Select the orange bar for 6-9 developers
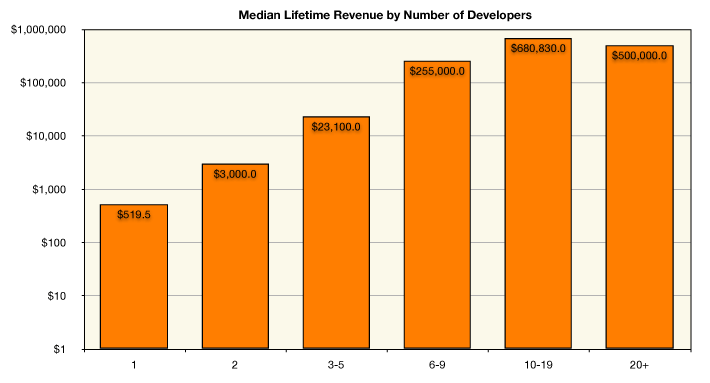Image resolution: width=710 pixels, height=383 pixels. coord(437,205)
